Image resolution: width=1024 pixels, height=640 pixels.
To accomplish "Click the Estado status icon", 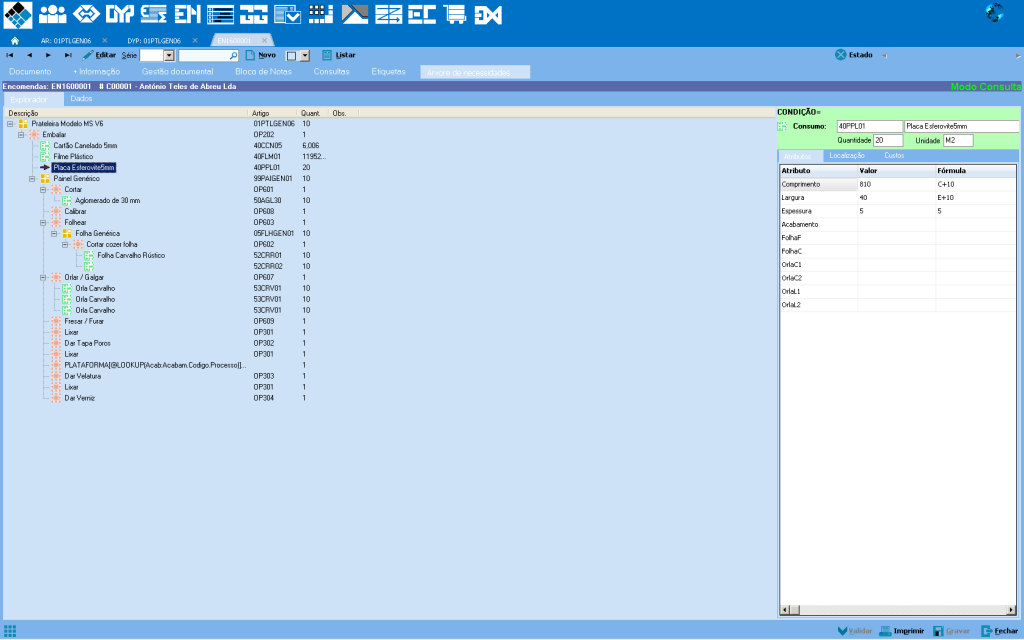I will click(x=841, y=55).
